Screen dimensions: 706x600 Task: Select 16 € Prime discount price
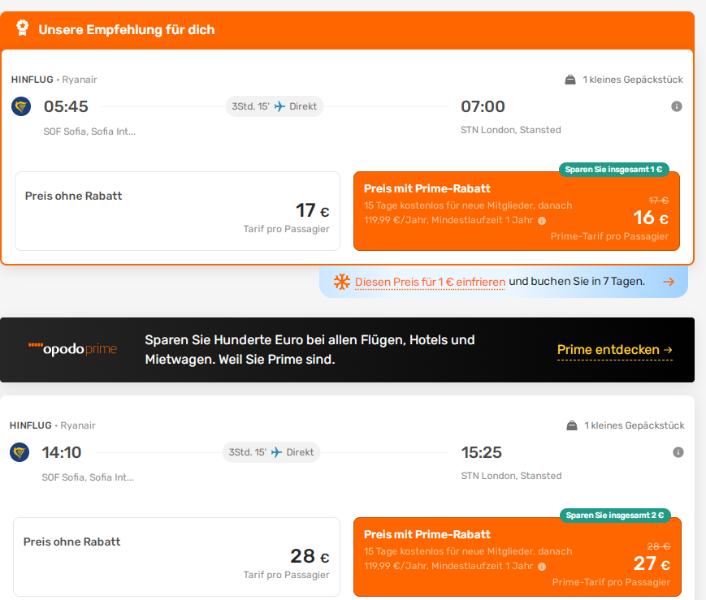point(516,211)
